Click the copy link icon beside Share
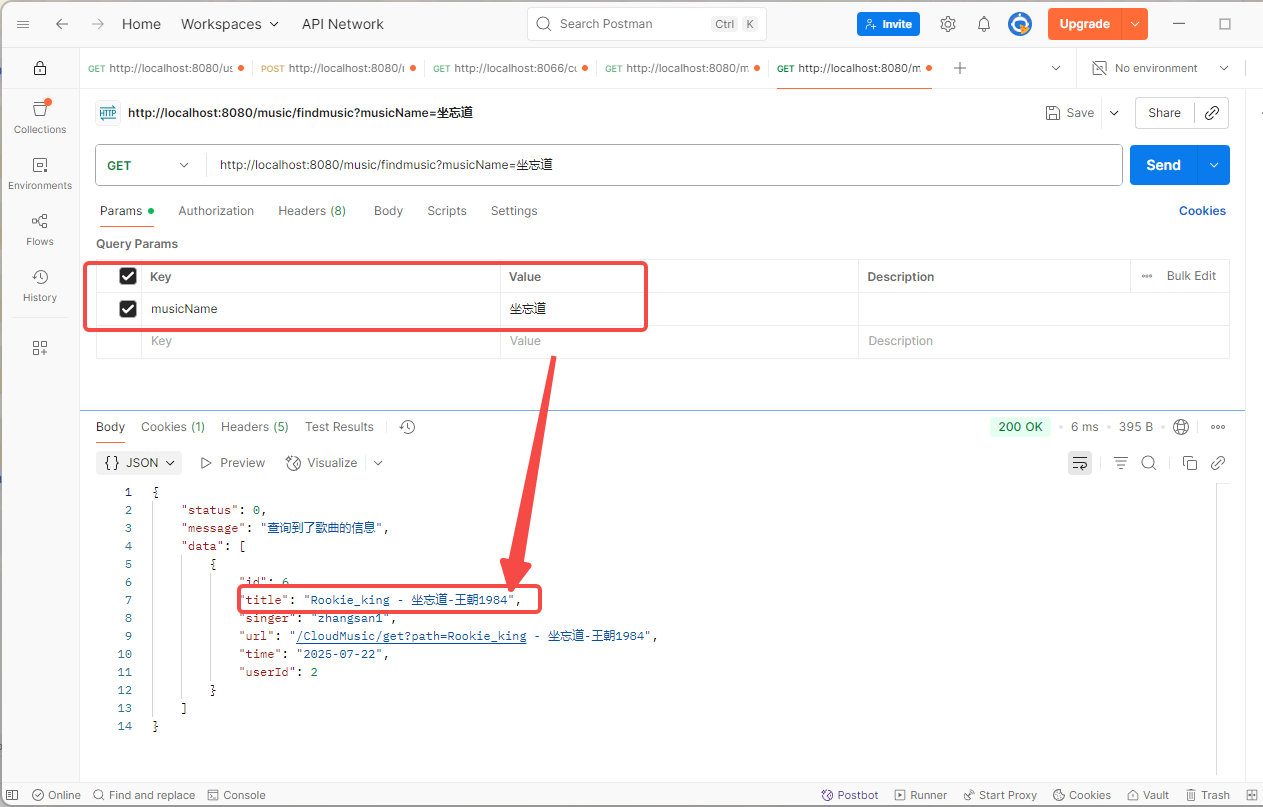 (1212, 113)
